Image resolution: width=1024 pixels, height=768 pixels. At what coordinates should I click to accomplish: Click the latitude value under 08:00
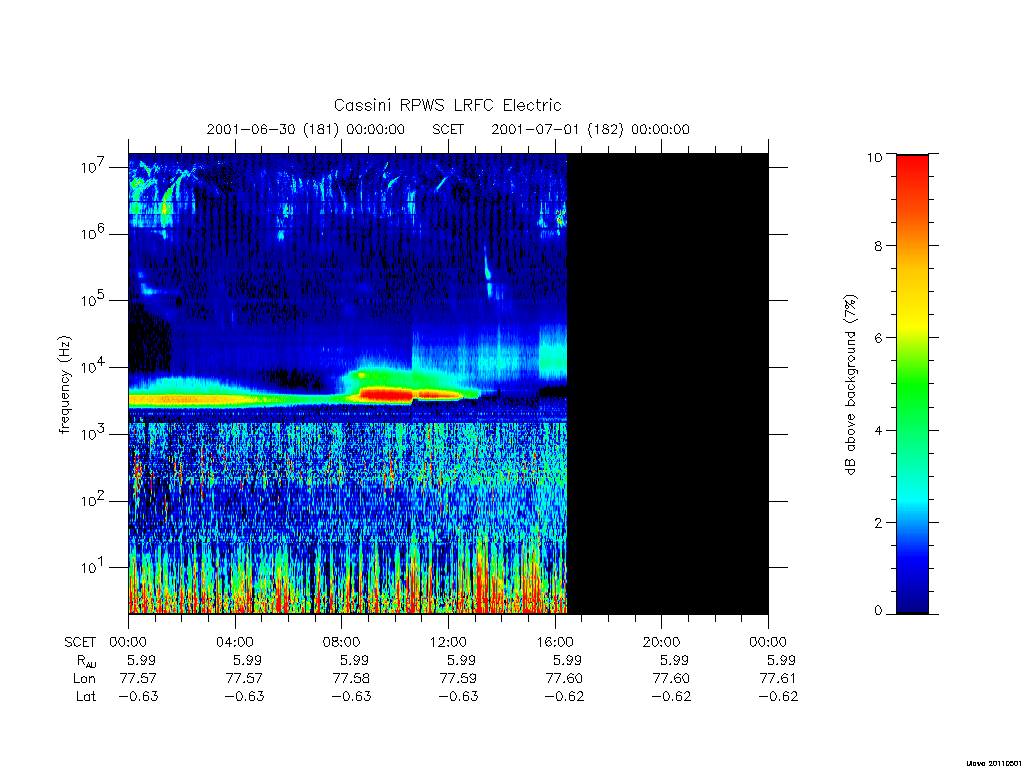(351, 696)
